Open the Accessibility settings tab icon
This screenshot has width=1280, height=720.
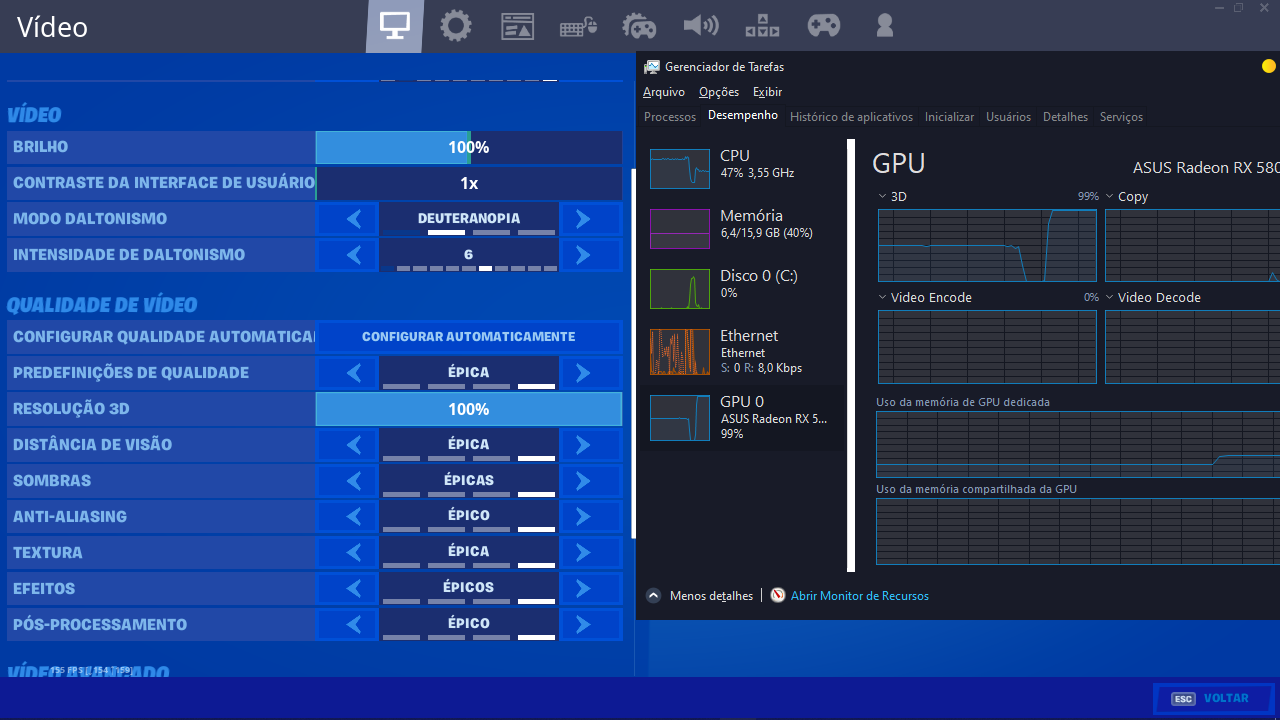point(762,26)
